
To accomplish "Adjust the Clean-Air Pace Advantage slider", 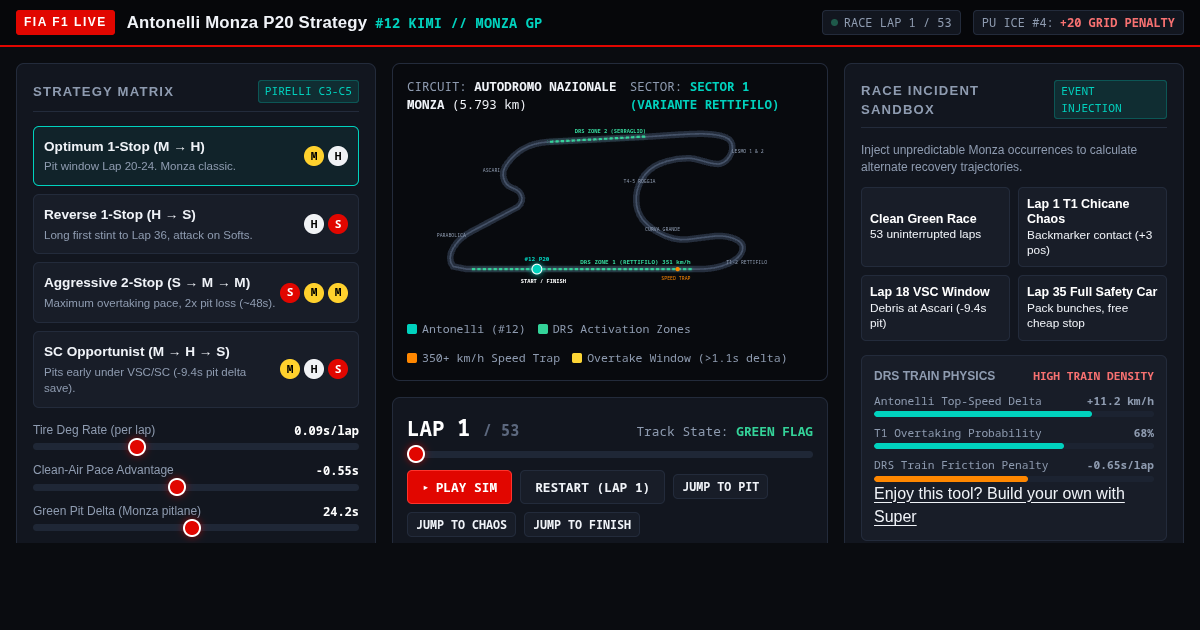I will (x=196, y=487).
